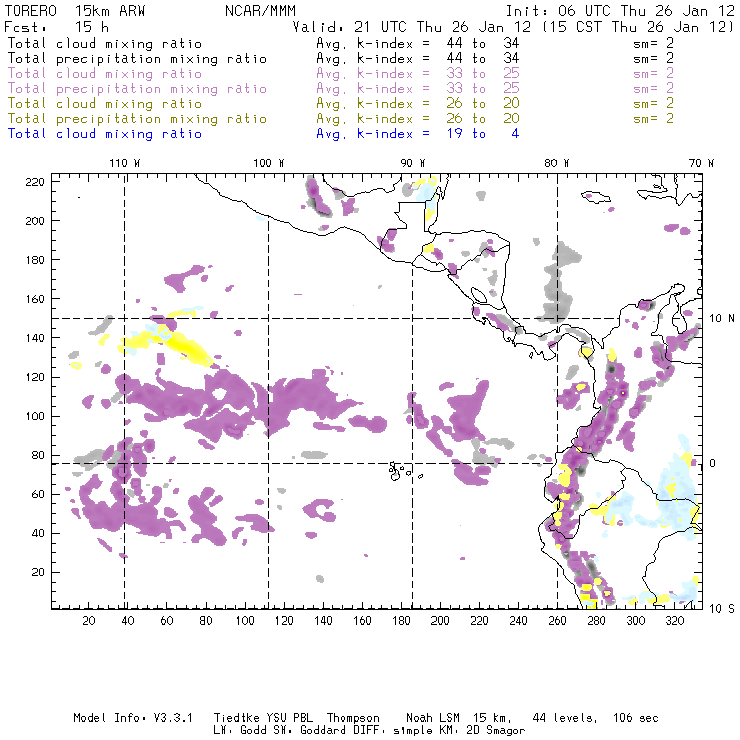740x740 pixels.
Task: Click the 'Model Info: V3.3.1' footer text
Action: [x=133, y=718]
